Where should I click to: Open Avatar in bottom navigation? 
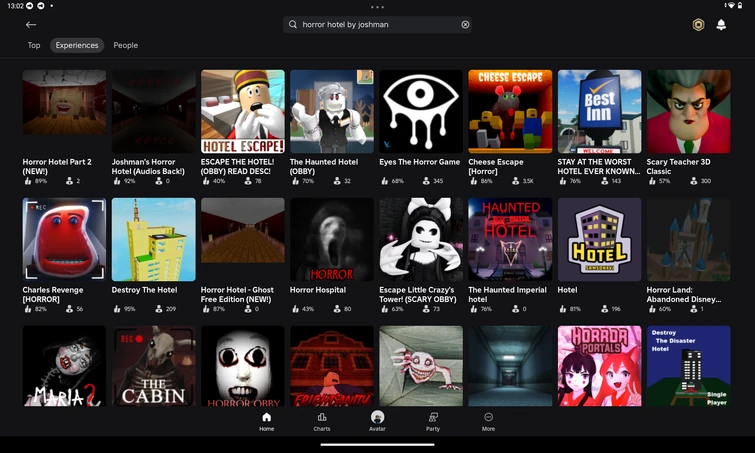click(x=378, y=421)
